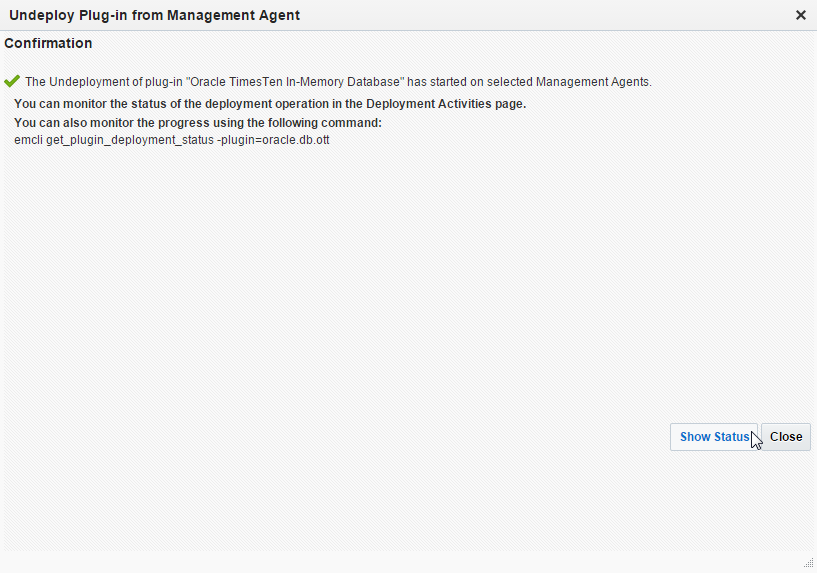Click 'You can also monitor the progress' line

tap(198, 123)
